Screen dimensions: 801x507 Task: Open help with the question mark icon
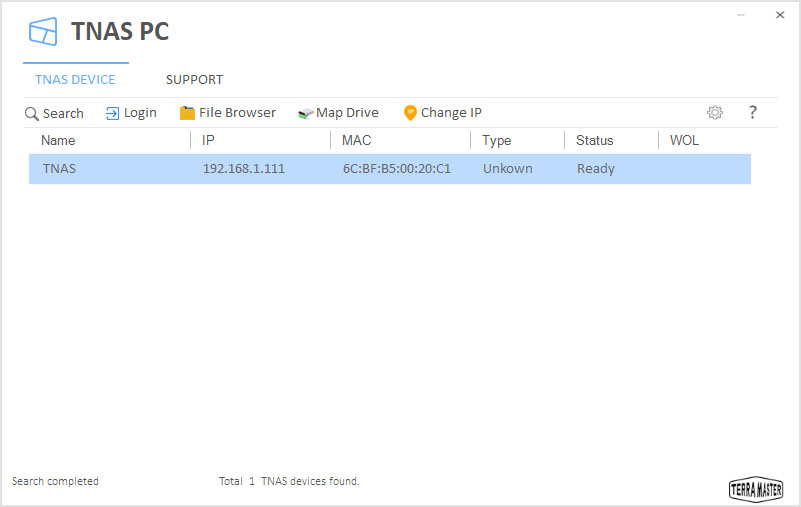point(752,112)
